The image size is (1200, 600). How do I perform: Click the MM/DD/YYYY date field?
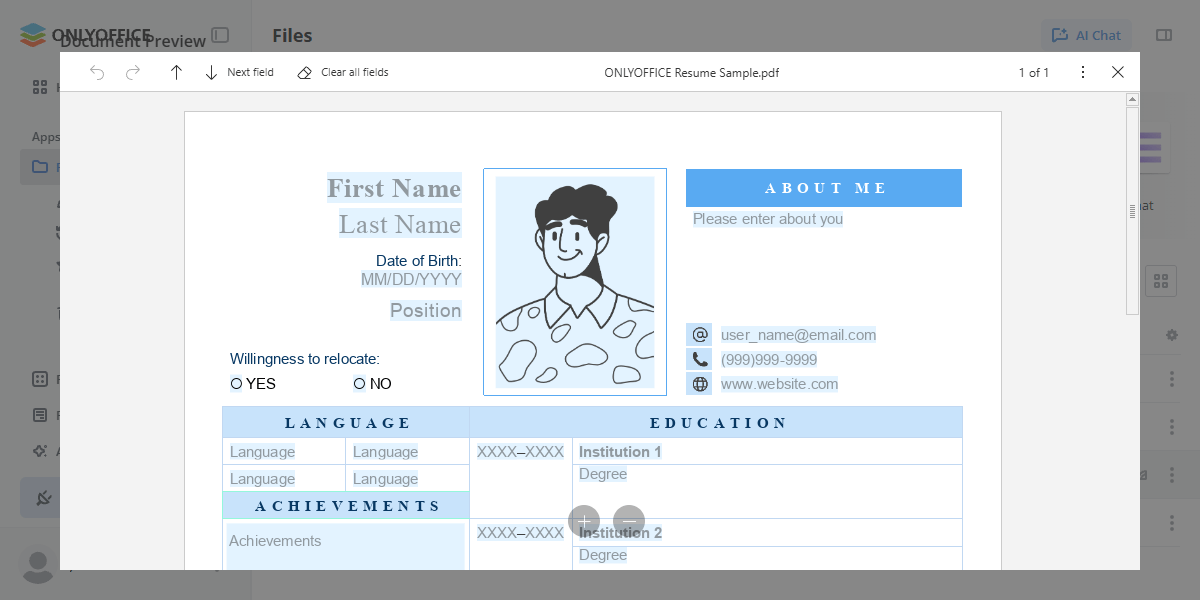click(x=411, y=279)
